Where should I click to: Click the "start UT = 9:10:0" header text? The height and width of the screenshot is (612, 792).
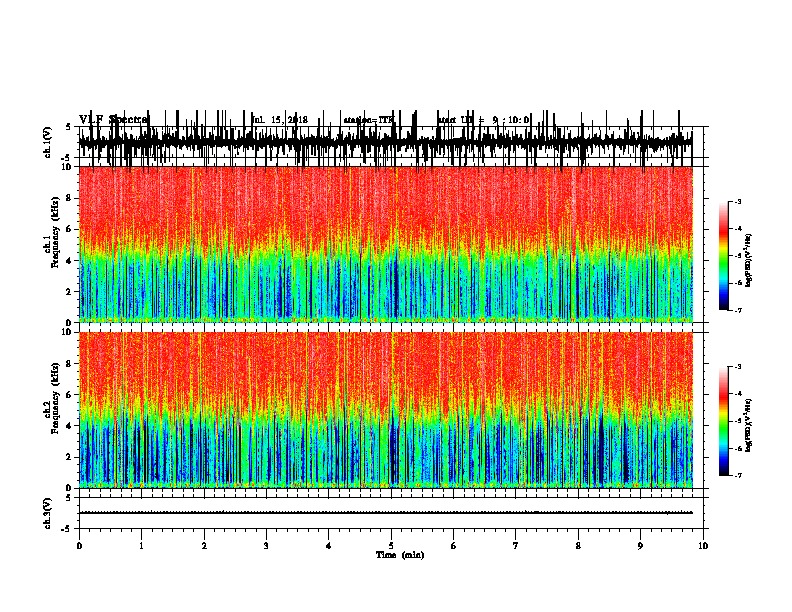click(483, 120)
